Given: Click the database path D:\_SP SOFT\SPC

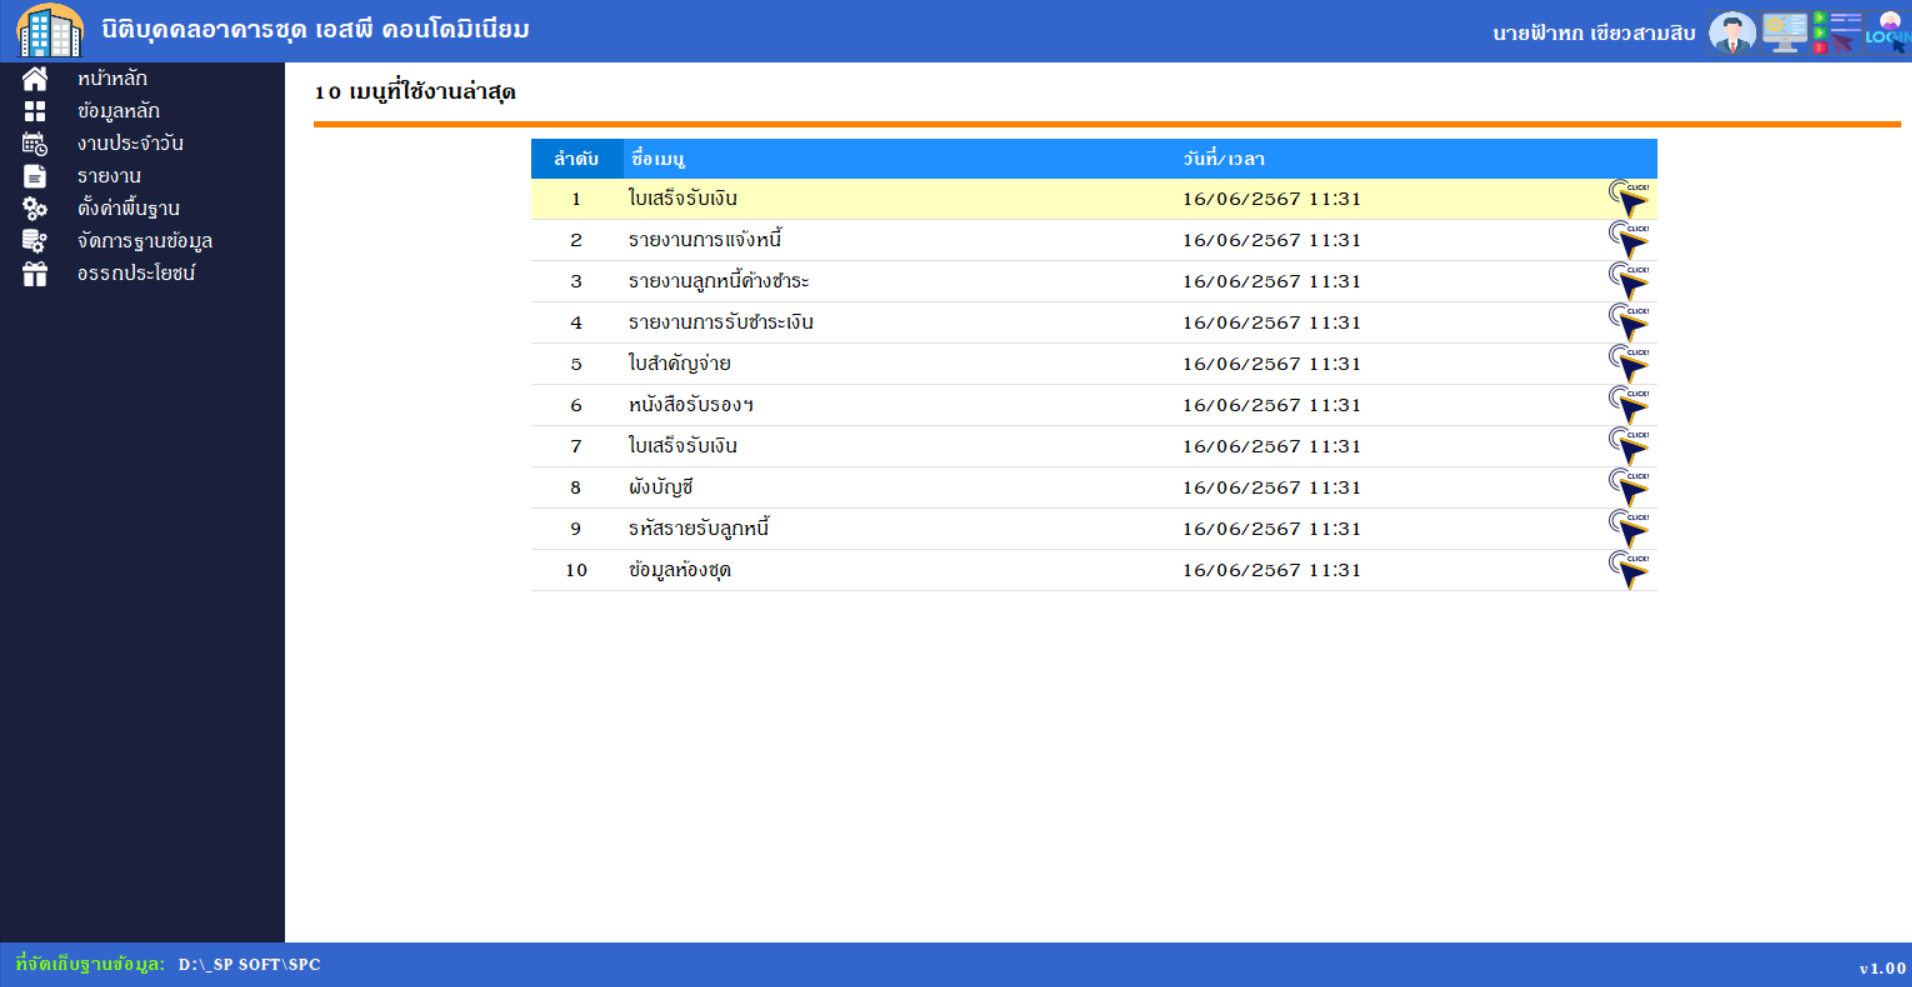Looking at the screenshot, I should [x=250, y=965].
